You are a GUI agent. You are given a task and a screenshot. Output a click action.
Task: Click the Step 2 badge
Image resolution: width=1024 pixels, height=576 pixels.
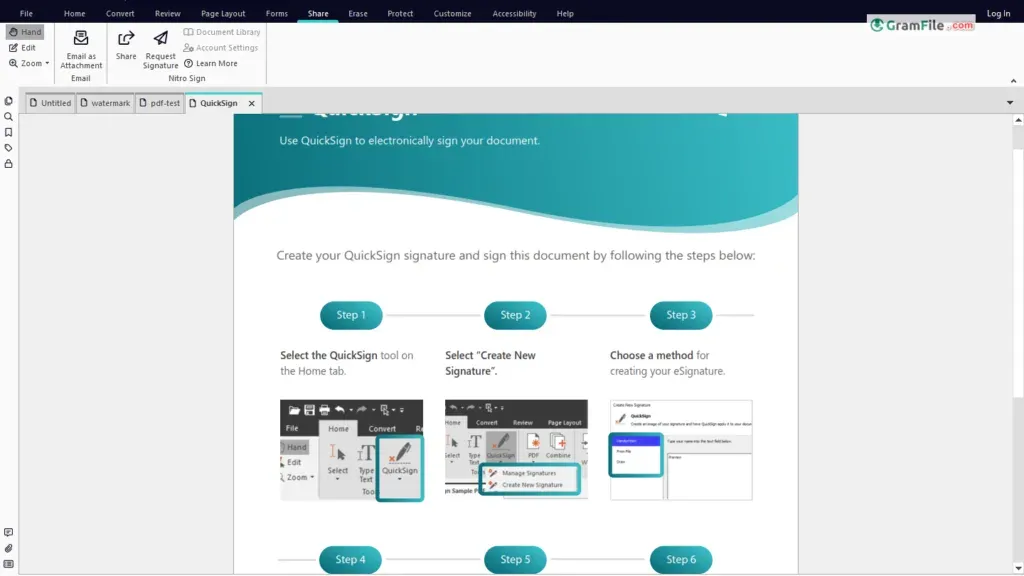[515, 315]
